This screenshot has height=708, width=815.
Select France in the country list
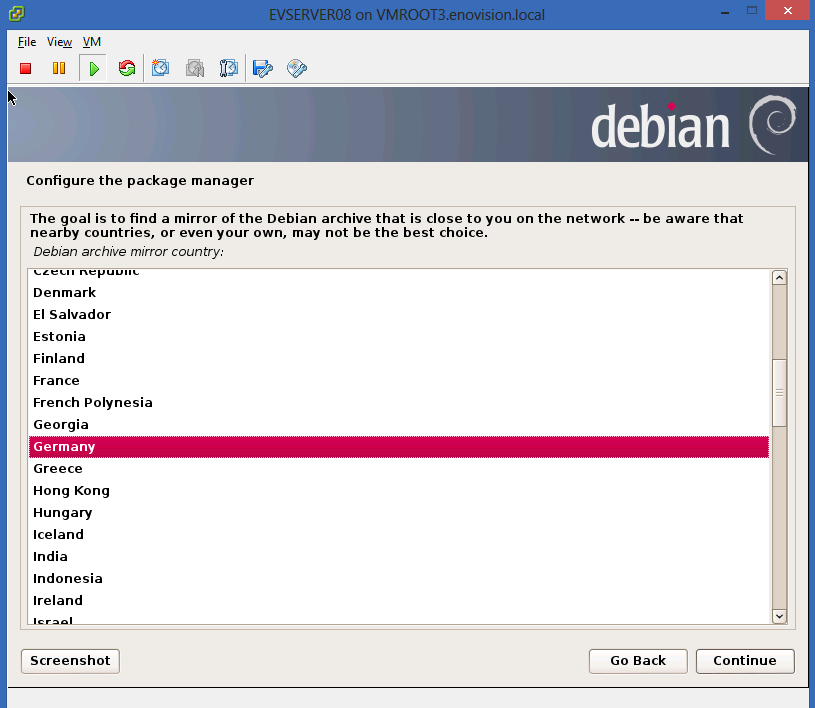tap(399, 381)
